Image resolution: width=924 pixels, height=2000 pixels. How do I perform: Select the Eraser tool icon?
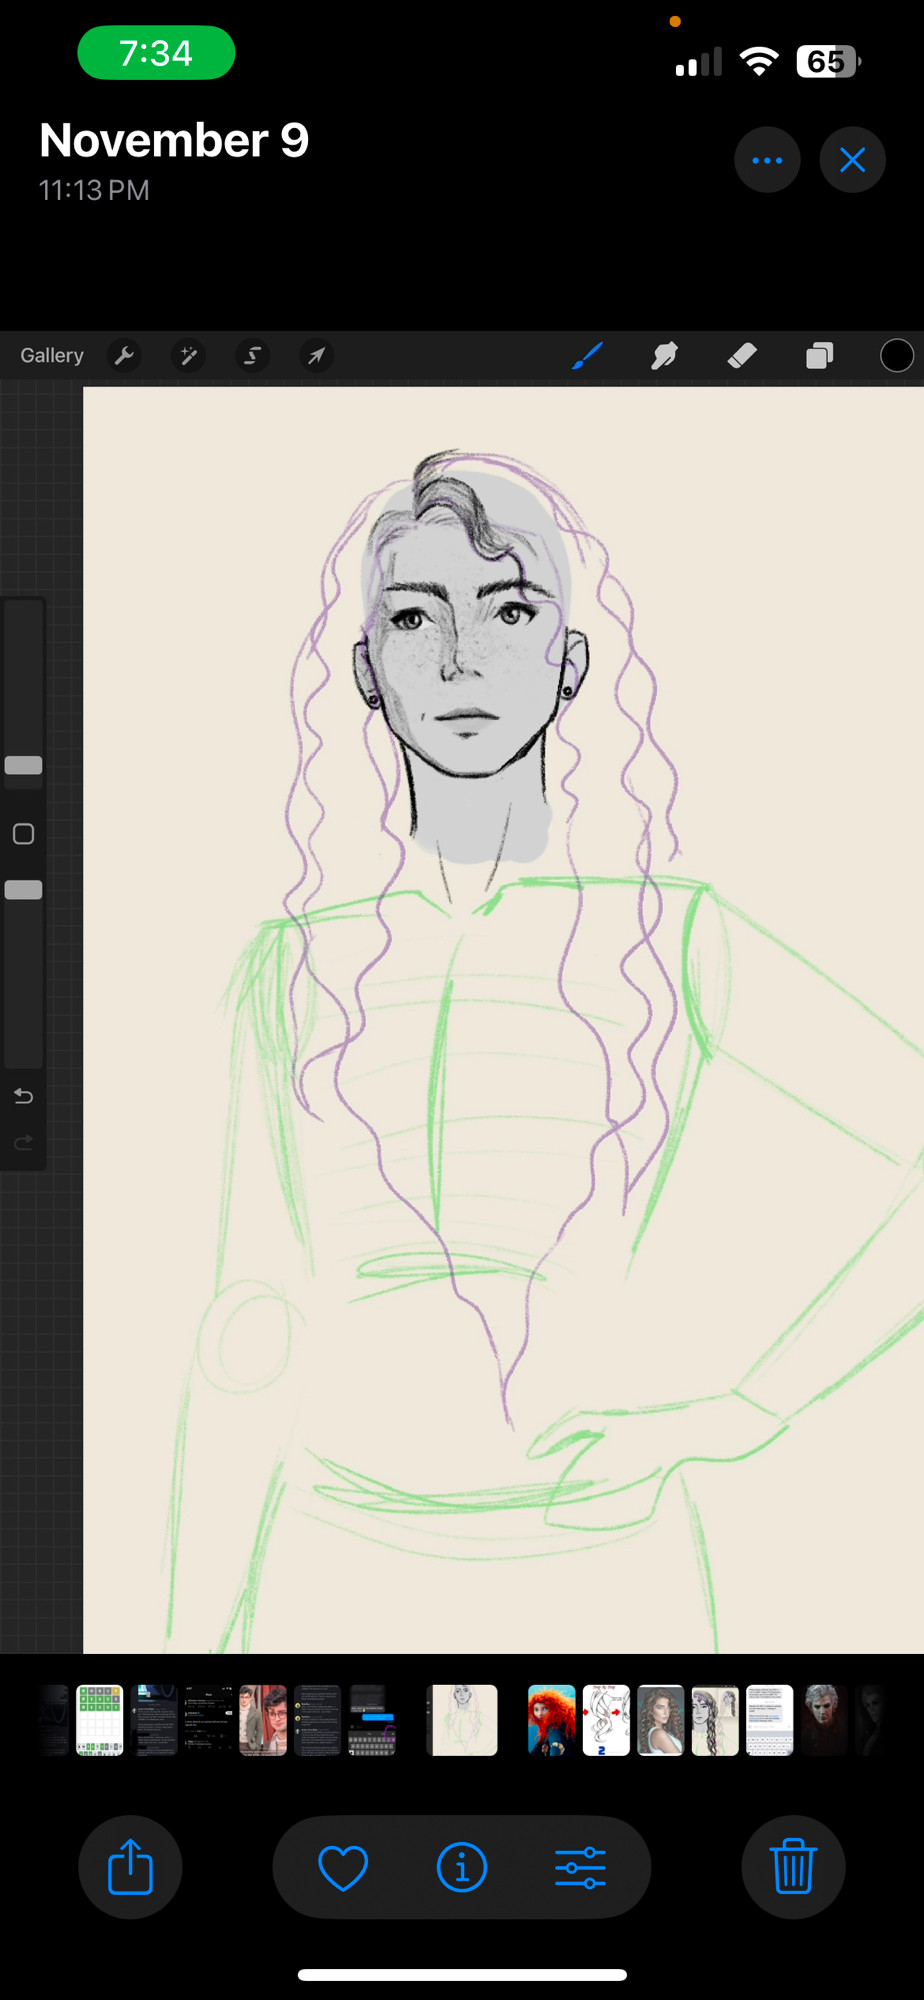coord(742,355)
